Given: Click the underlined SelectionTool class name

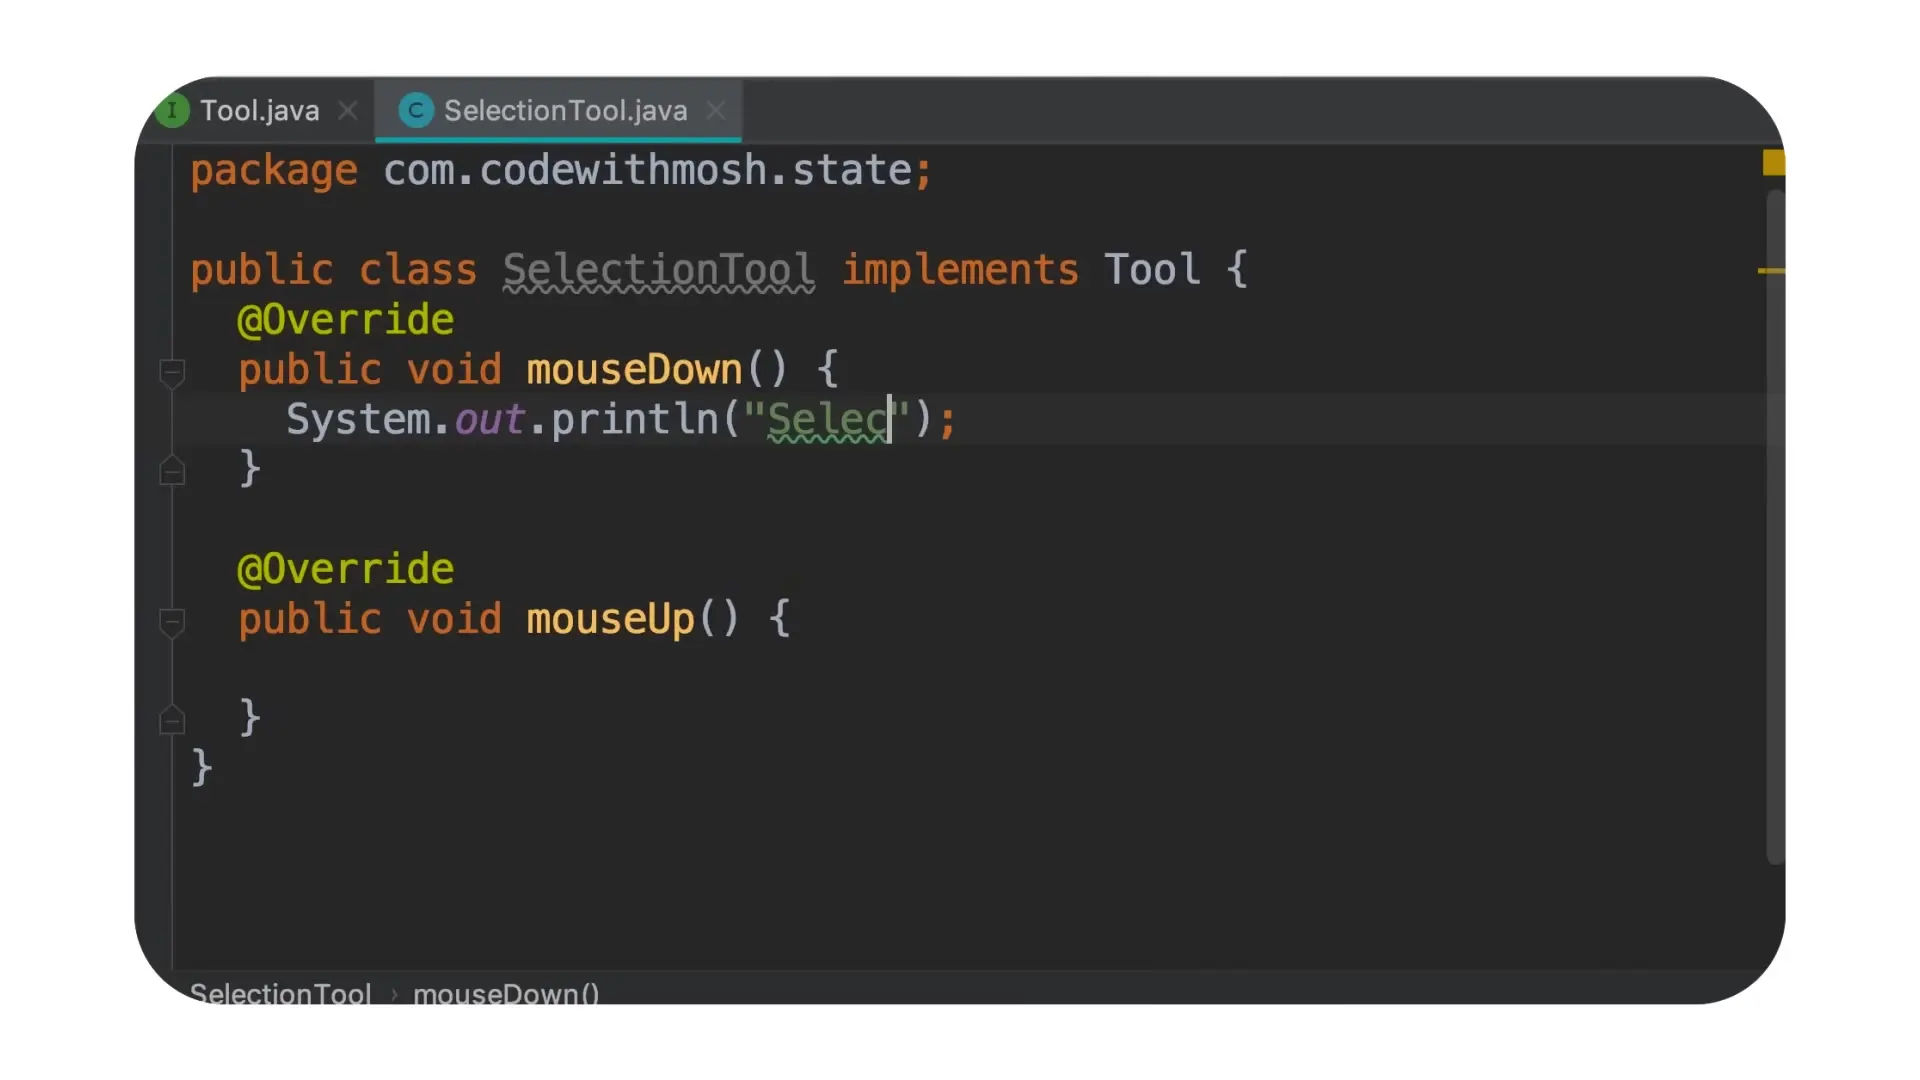Looking at the screenshot, I should pos(659,270).
